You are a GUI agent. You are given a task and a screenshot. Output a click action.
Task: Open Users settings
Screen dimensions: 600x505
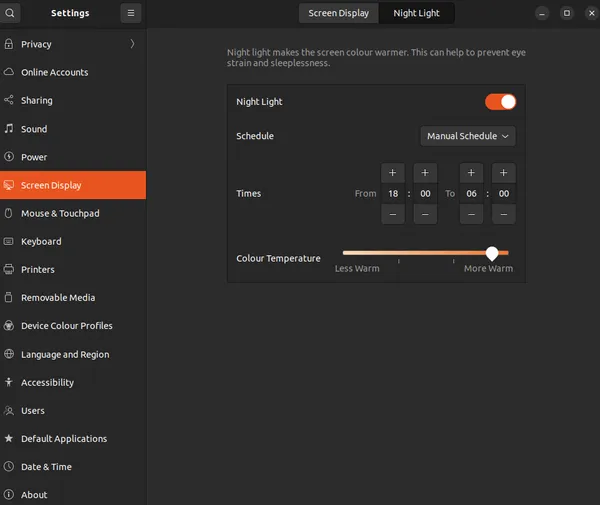point(73,411)
